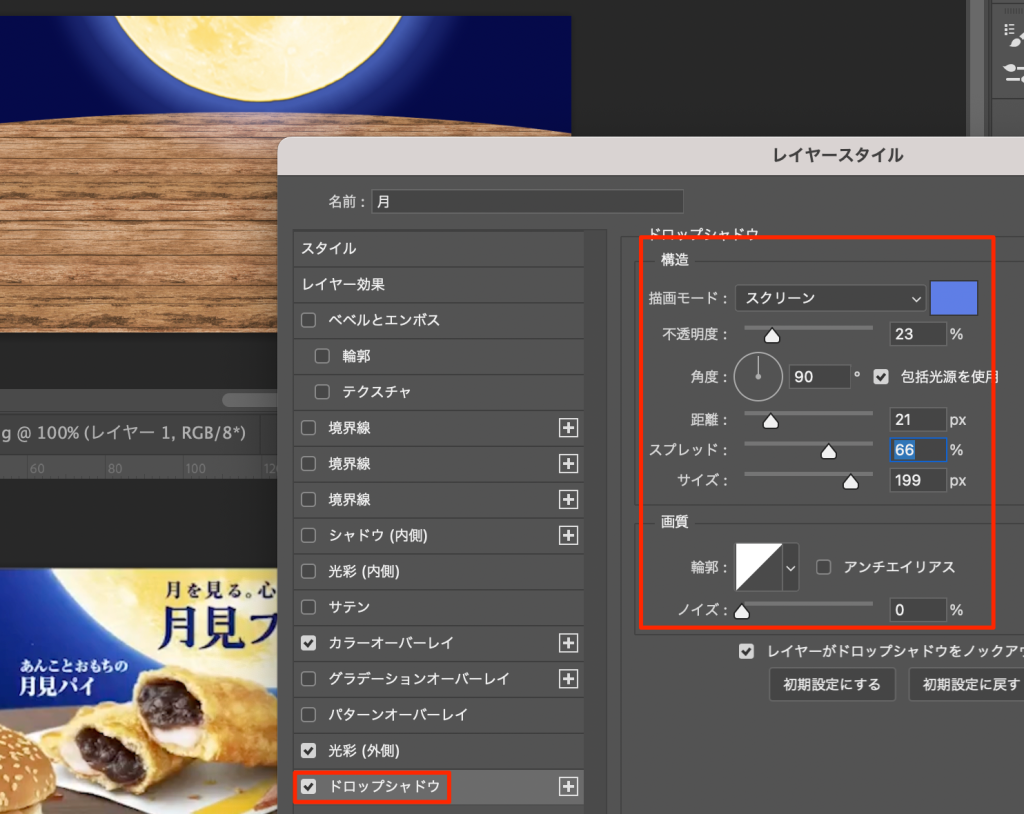Click the 名前 name input field

pyautogui.click(x=527, y=201)
